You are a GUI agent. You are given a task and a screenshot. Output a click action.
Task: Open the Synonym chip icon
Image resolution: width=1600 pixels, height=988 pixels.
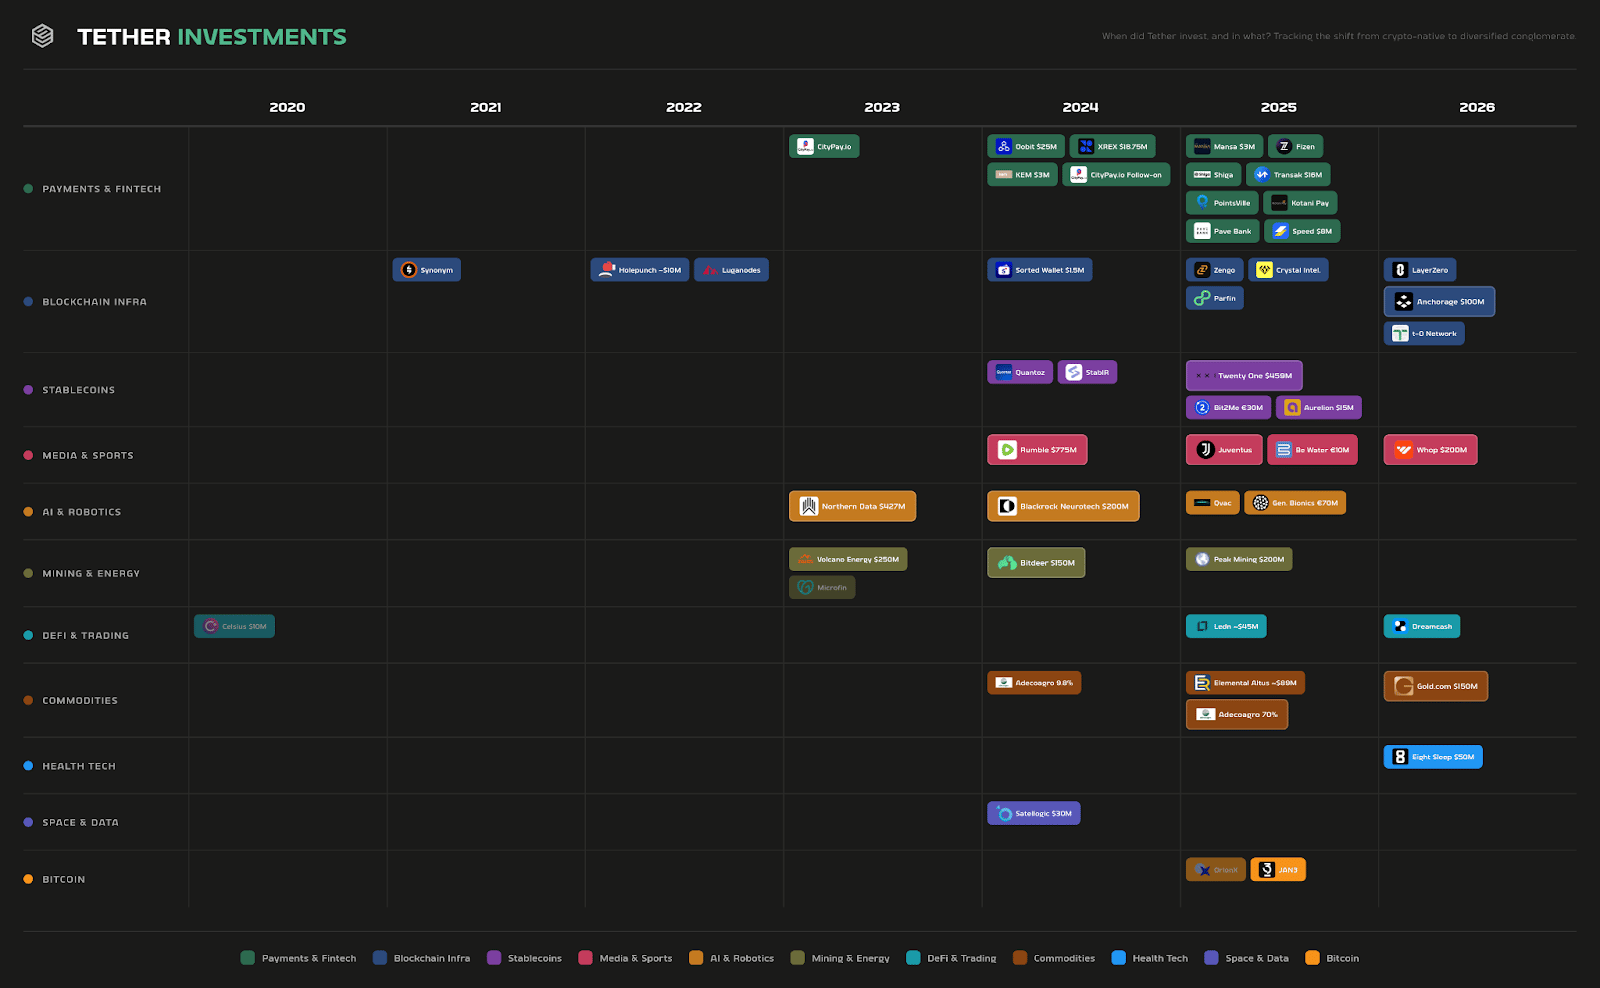[x=409, y=270]
